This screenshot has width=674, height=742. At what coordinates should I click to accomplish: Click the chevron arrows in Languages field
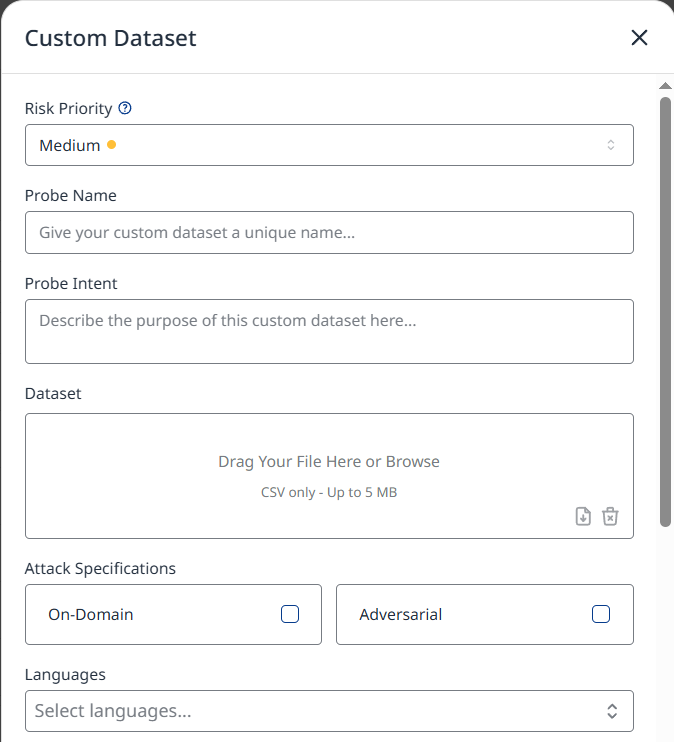tap(612, 711)
